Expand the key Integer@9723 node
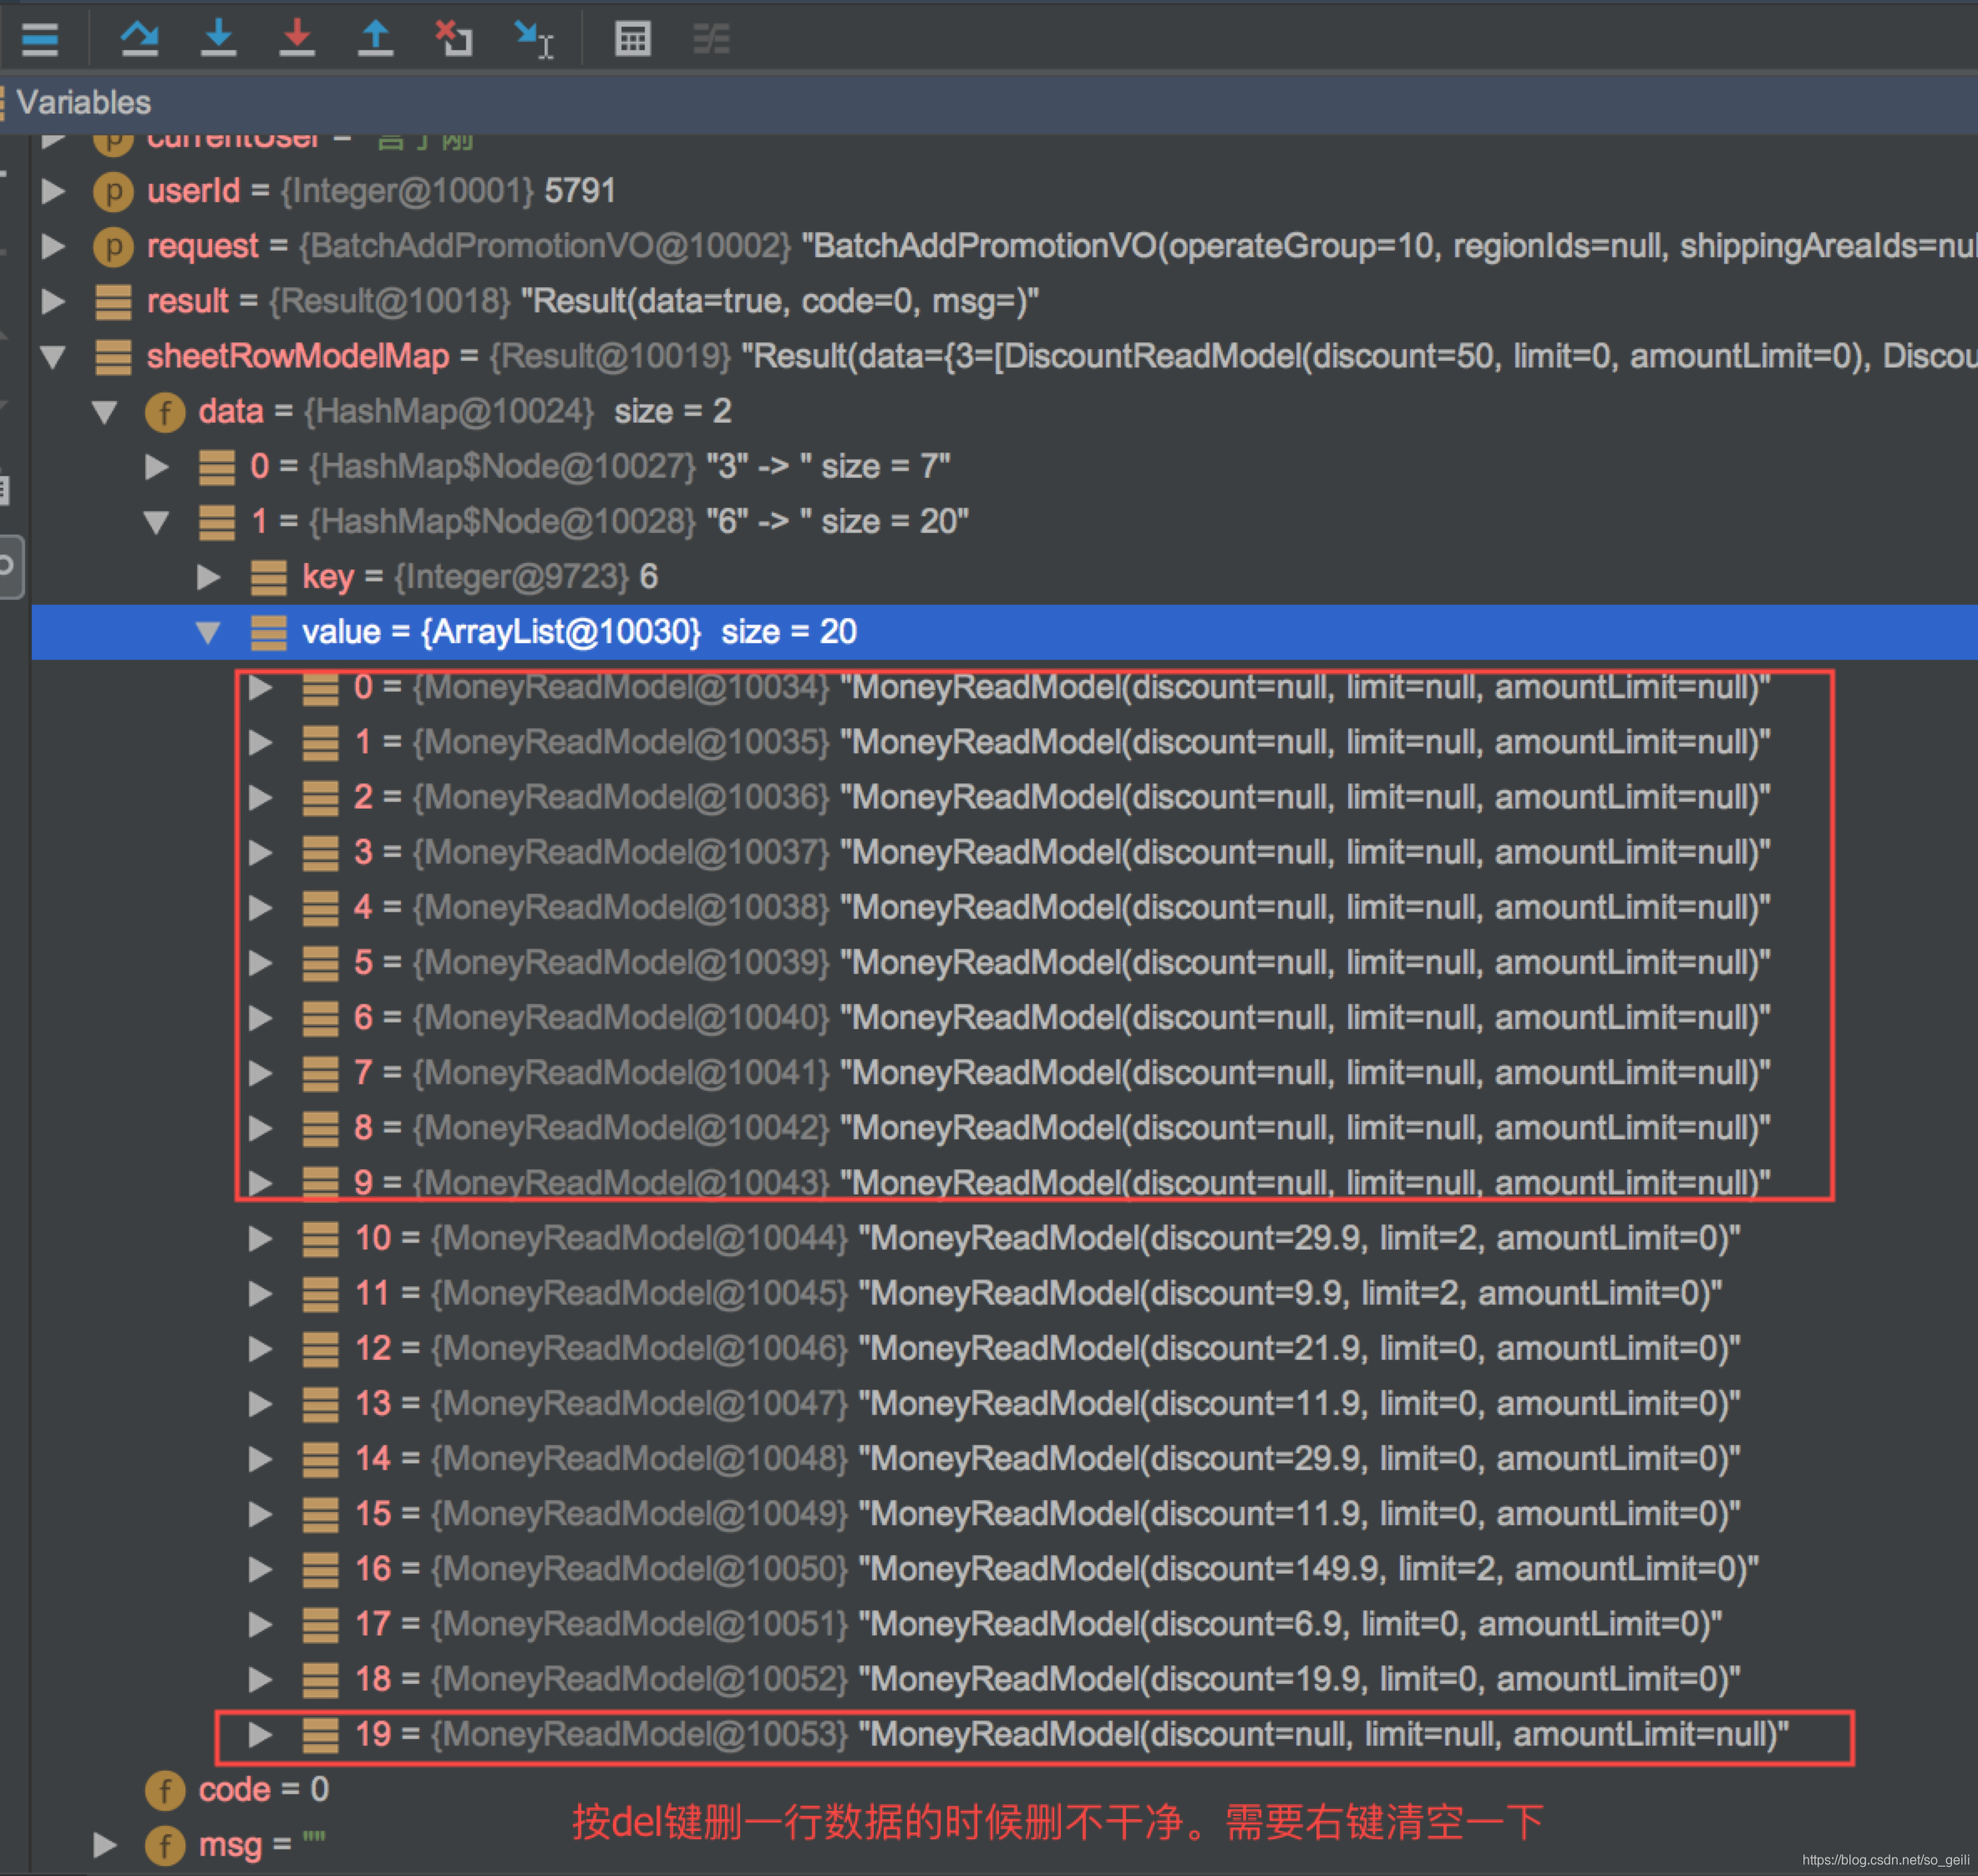This screenshot has width=1978, height=1876. point(208,576)
